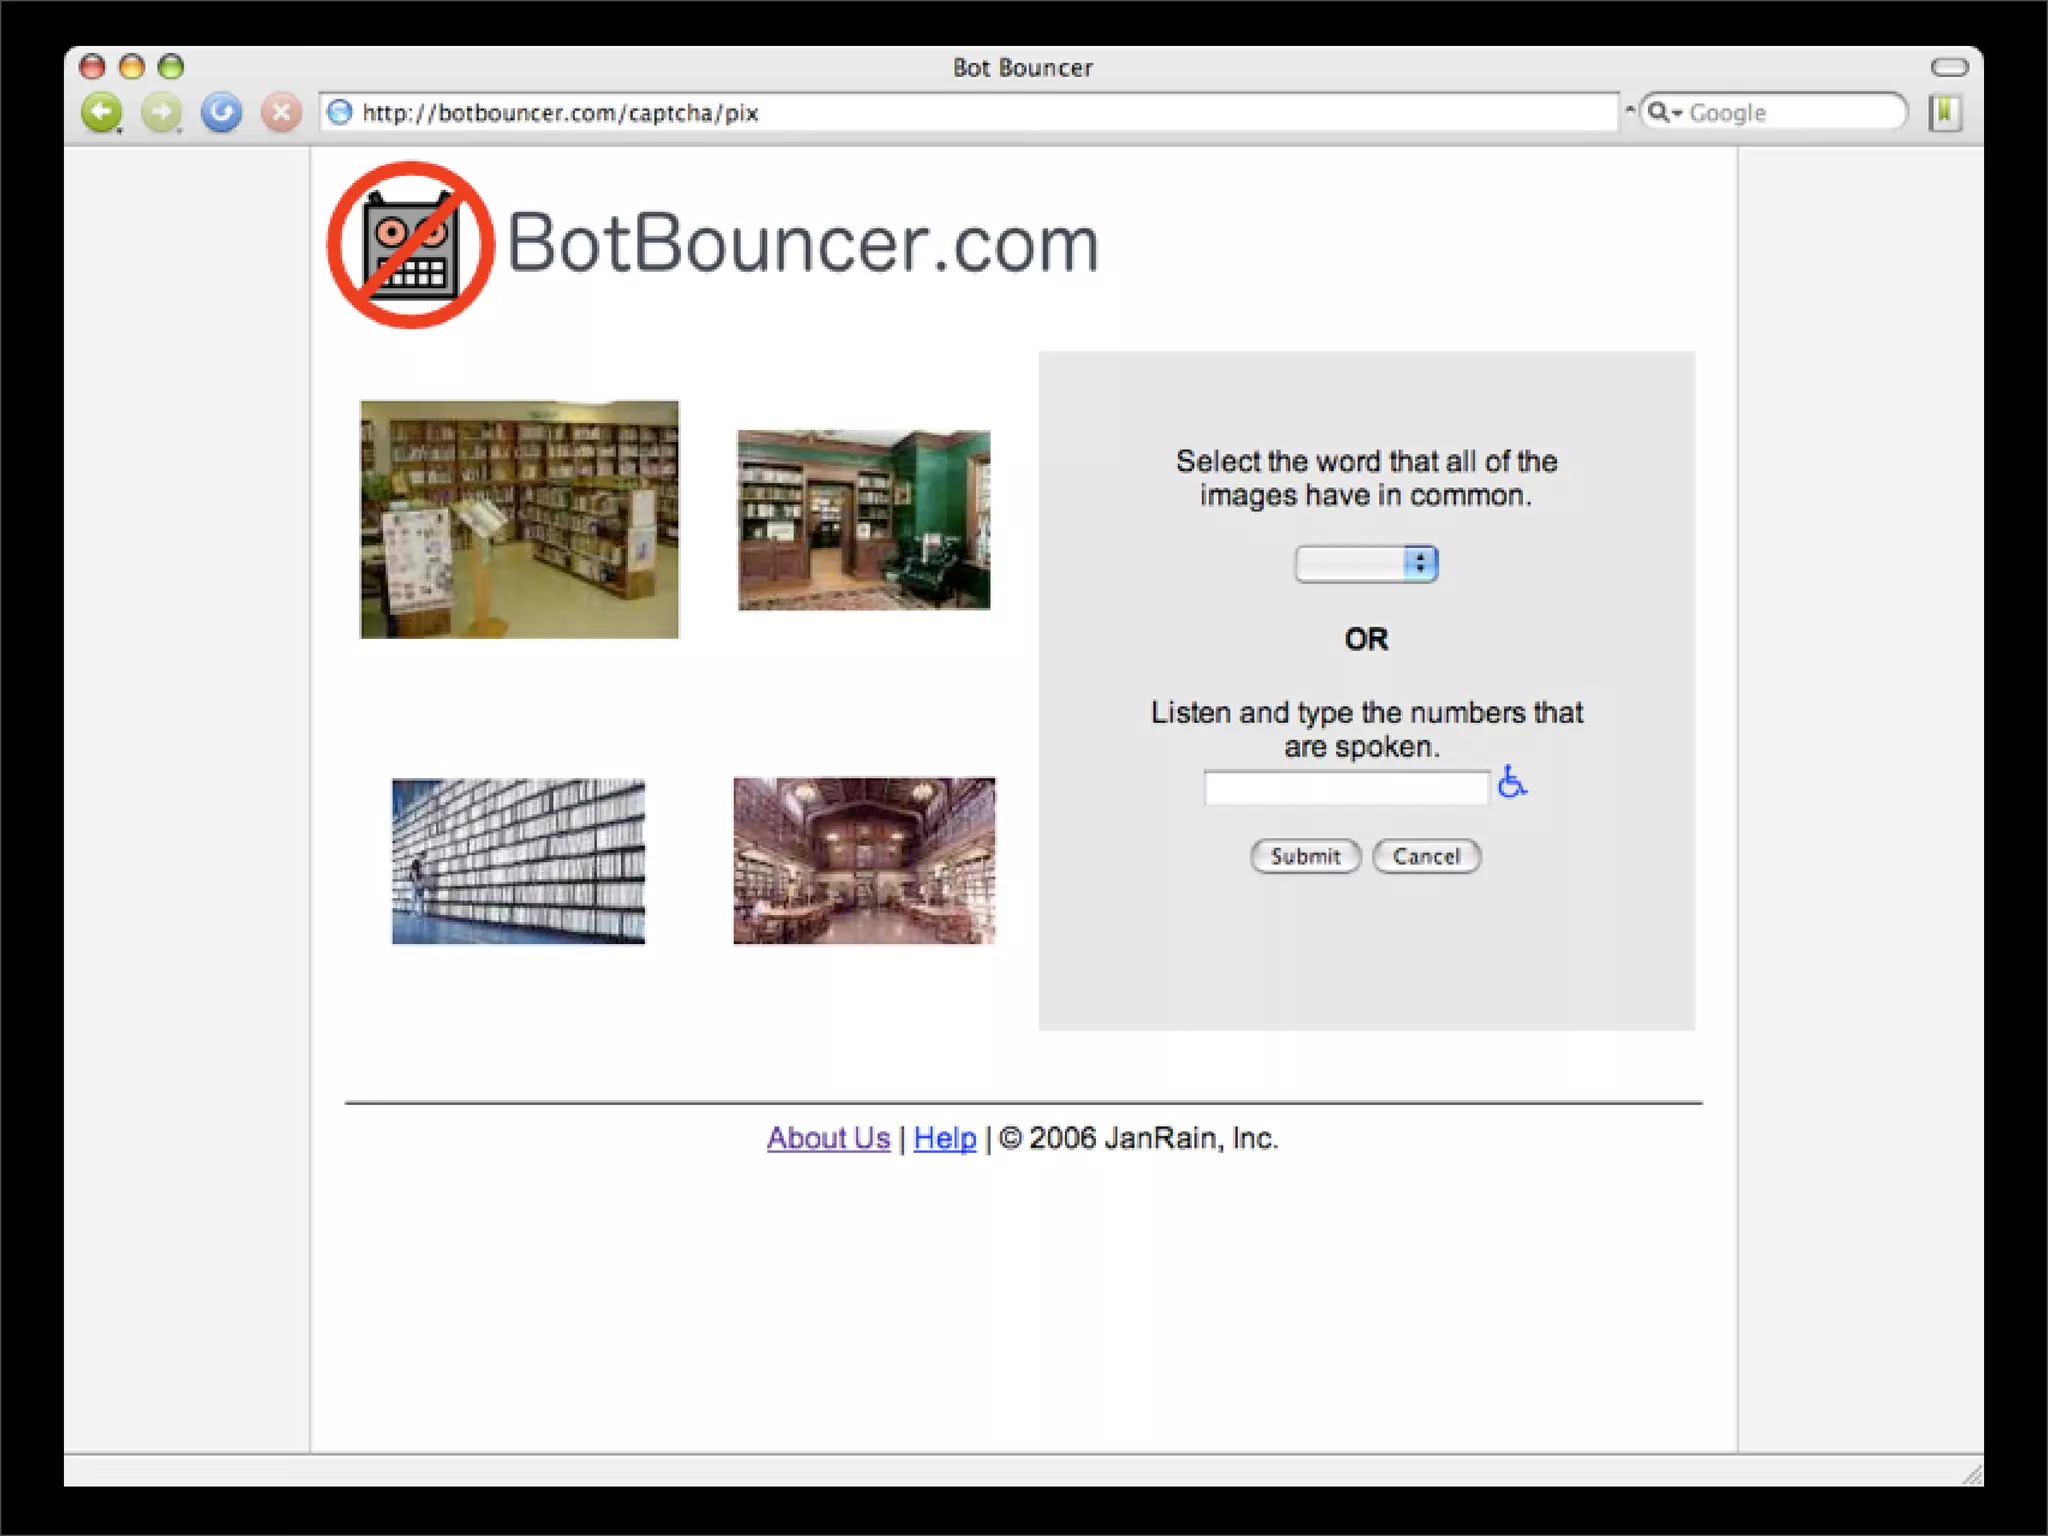Viewport: 2048px width, 1536px height.
Task: Click the blue-toned shelf wall thumbnail
Action: (x=518, y=861)
